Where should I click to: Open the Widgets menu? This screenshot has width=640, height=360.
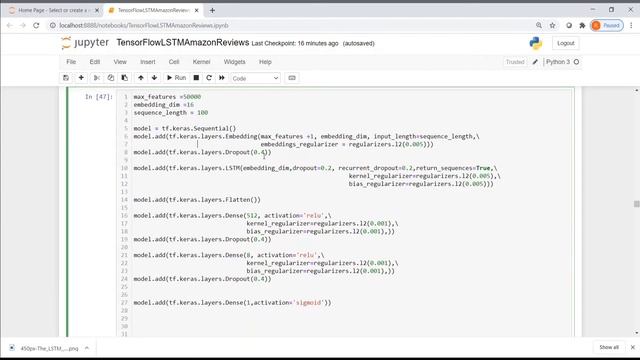tap(235, 62)
